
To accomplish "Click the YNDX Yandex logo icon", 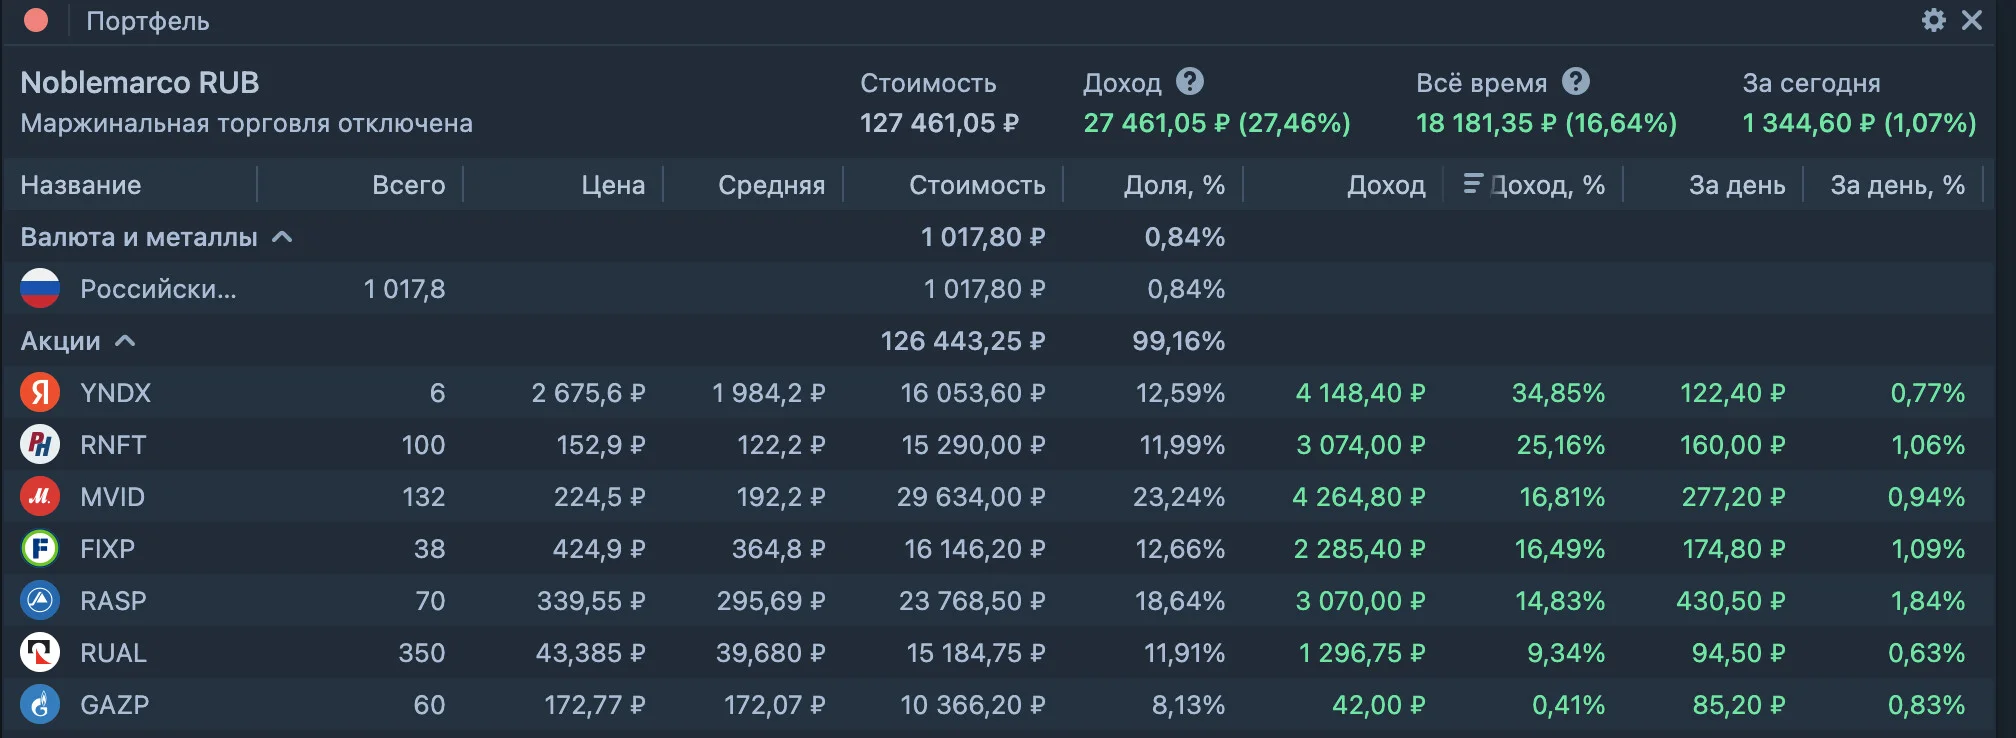I will point(40,393).
